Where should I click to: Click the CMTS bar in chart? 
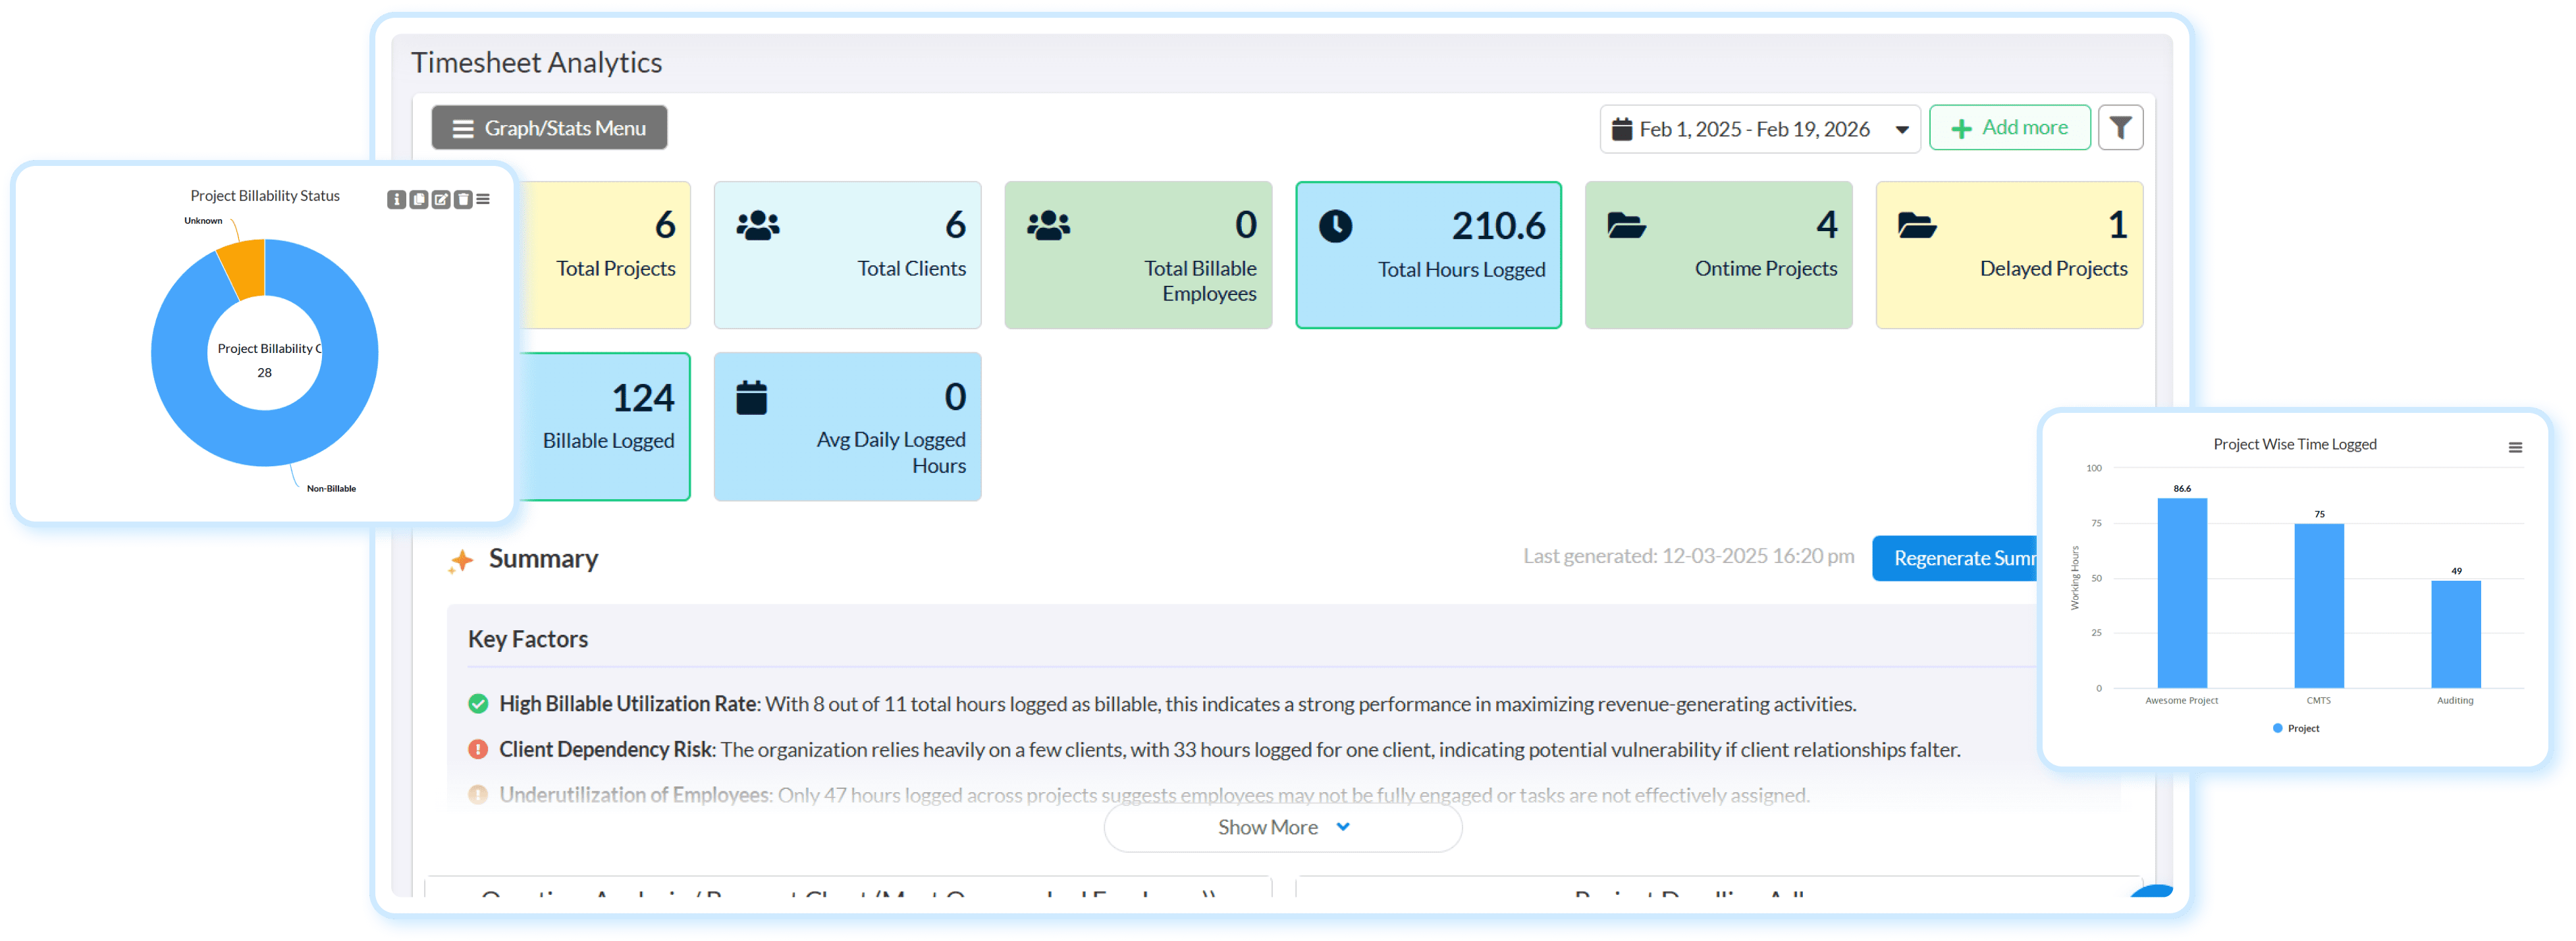pyautogui.click(x=2318, y=606)
